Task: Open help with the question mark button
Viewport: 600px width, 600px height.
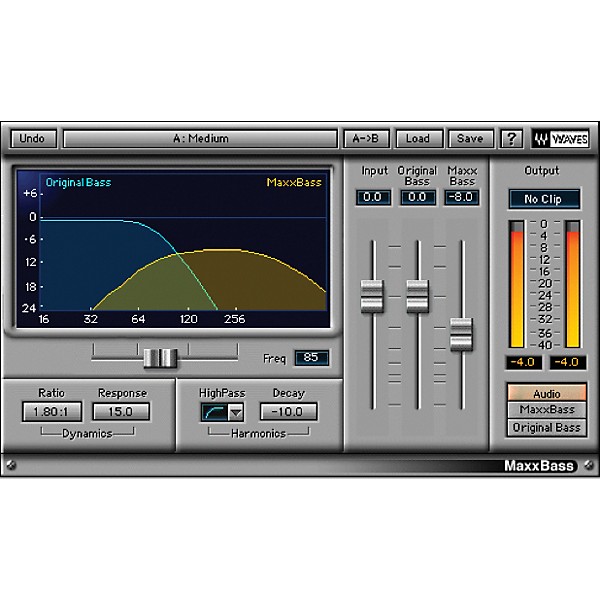Action: (512, 139)
